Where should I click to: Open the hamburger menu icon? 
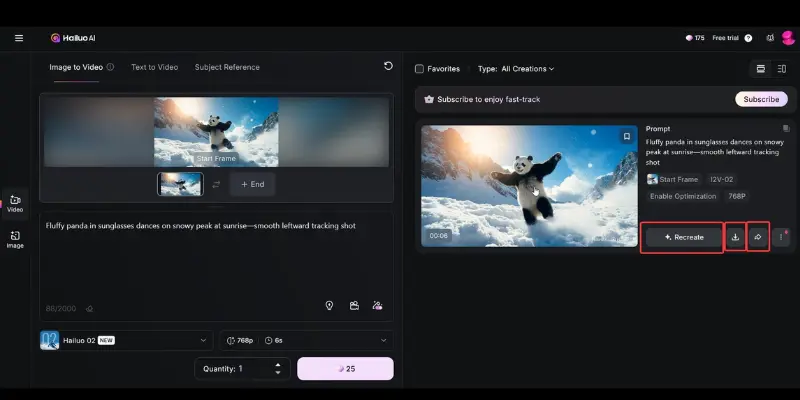(x=19, y=38)
